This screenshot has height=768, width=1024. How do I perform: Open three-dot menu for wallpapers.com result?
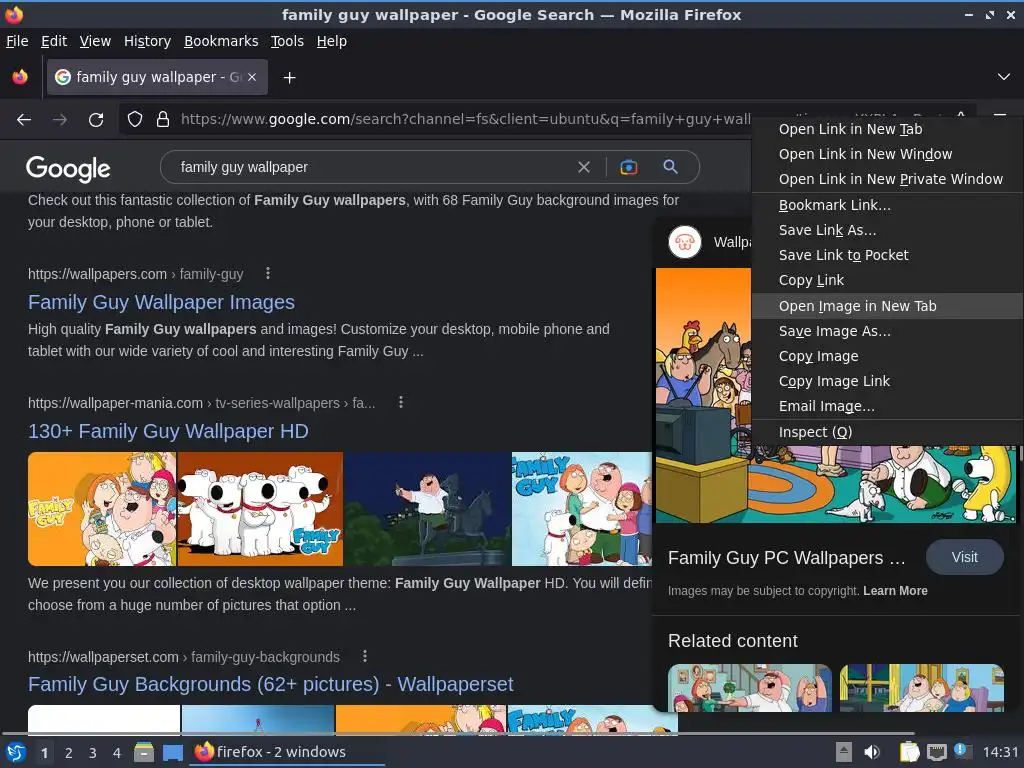268,273
